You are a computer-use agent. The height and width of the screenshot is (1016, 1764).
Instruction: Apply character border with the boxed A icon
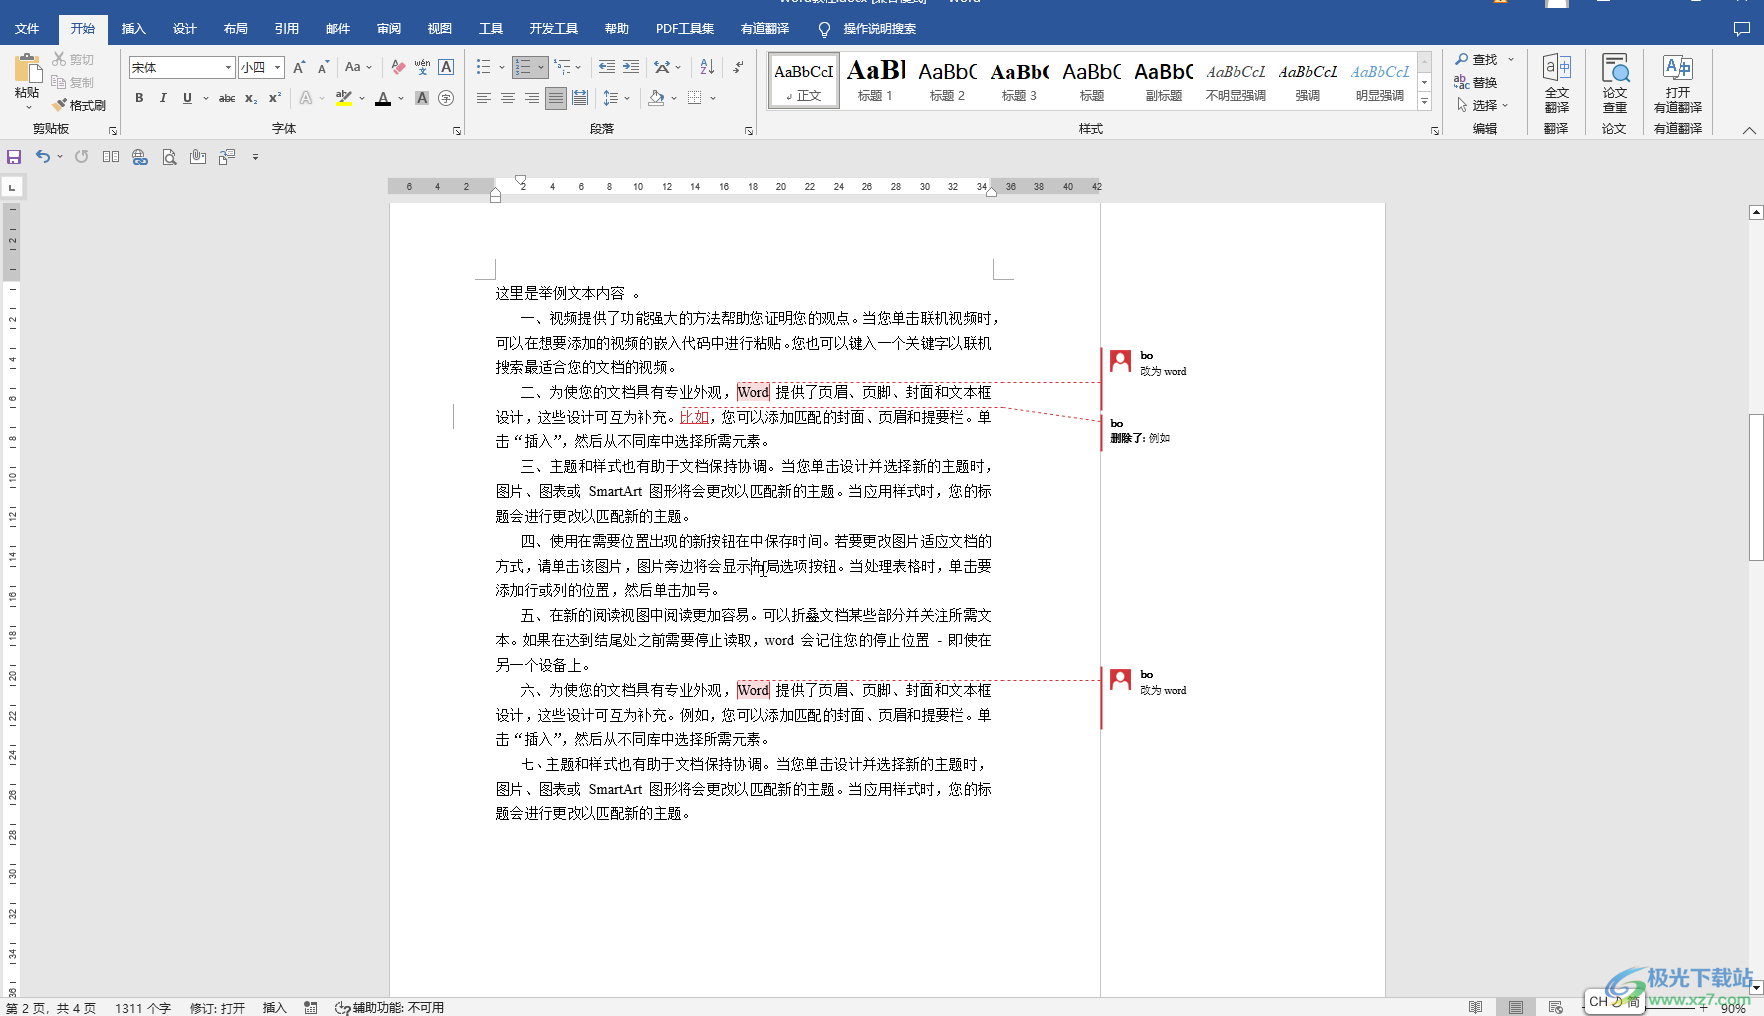(x=446, y=67)
